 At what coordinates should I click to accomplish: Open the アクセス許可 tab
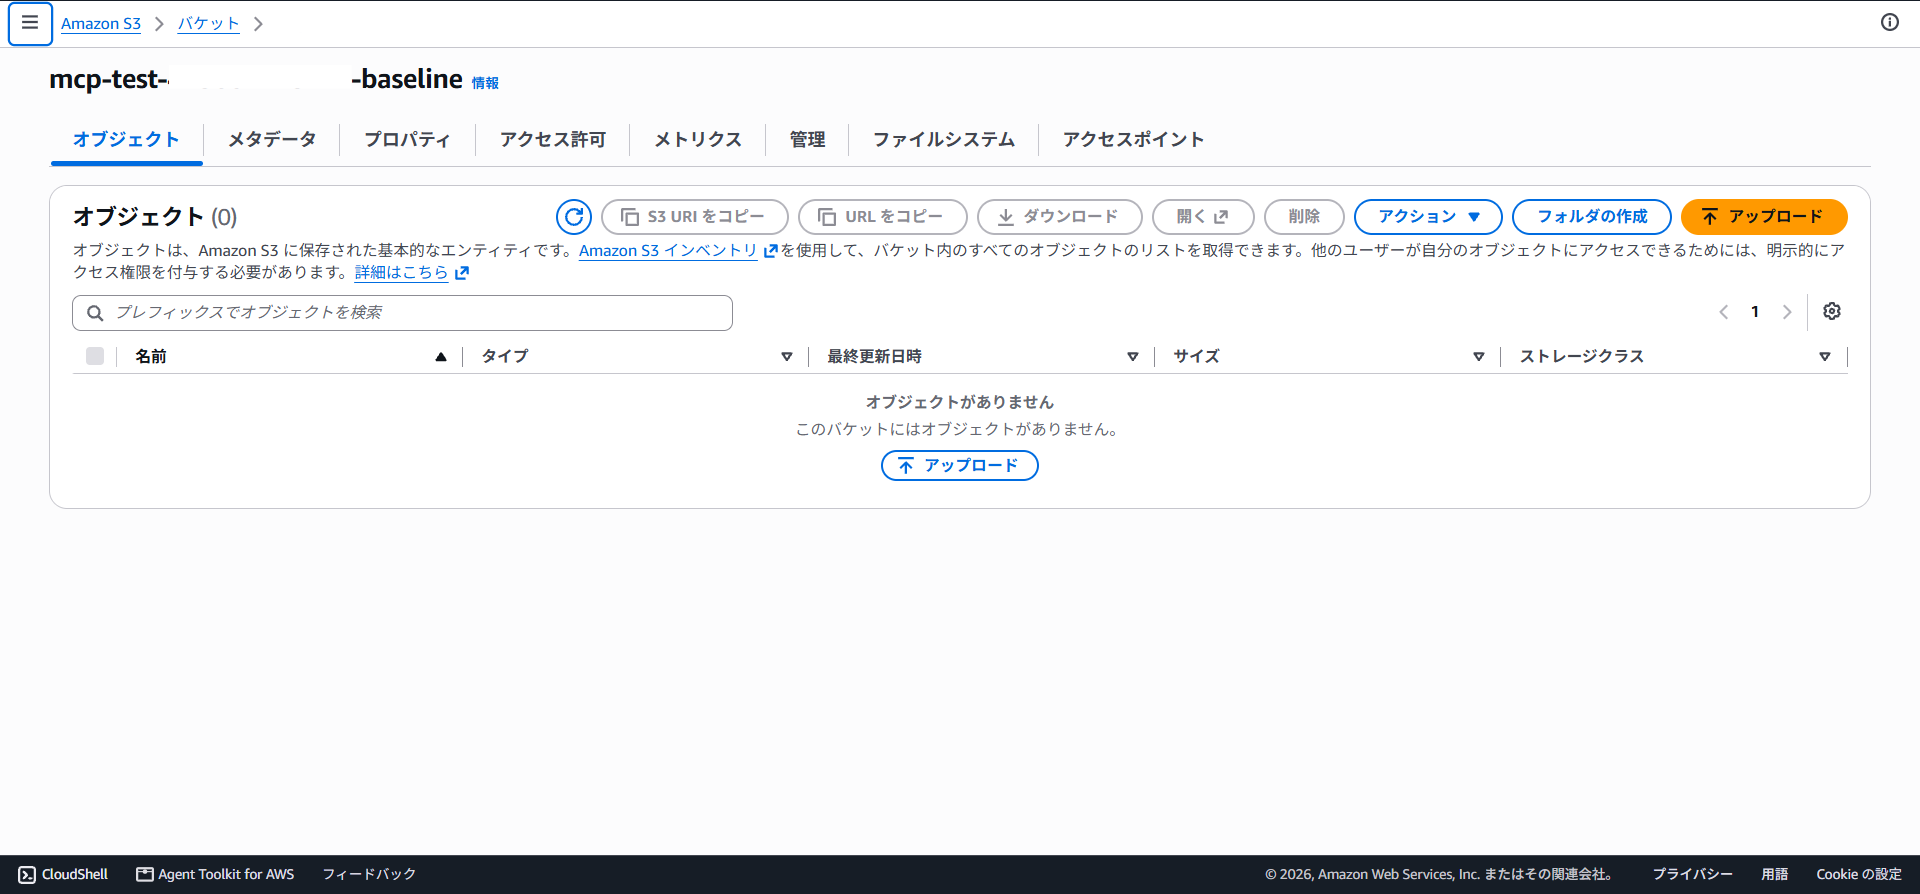[x=553, y=139]
